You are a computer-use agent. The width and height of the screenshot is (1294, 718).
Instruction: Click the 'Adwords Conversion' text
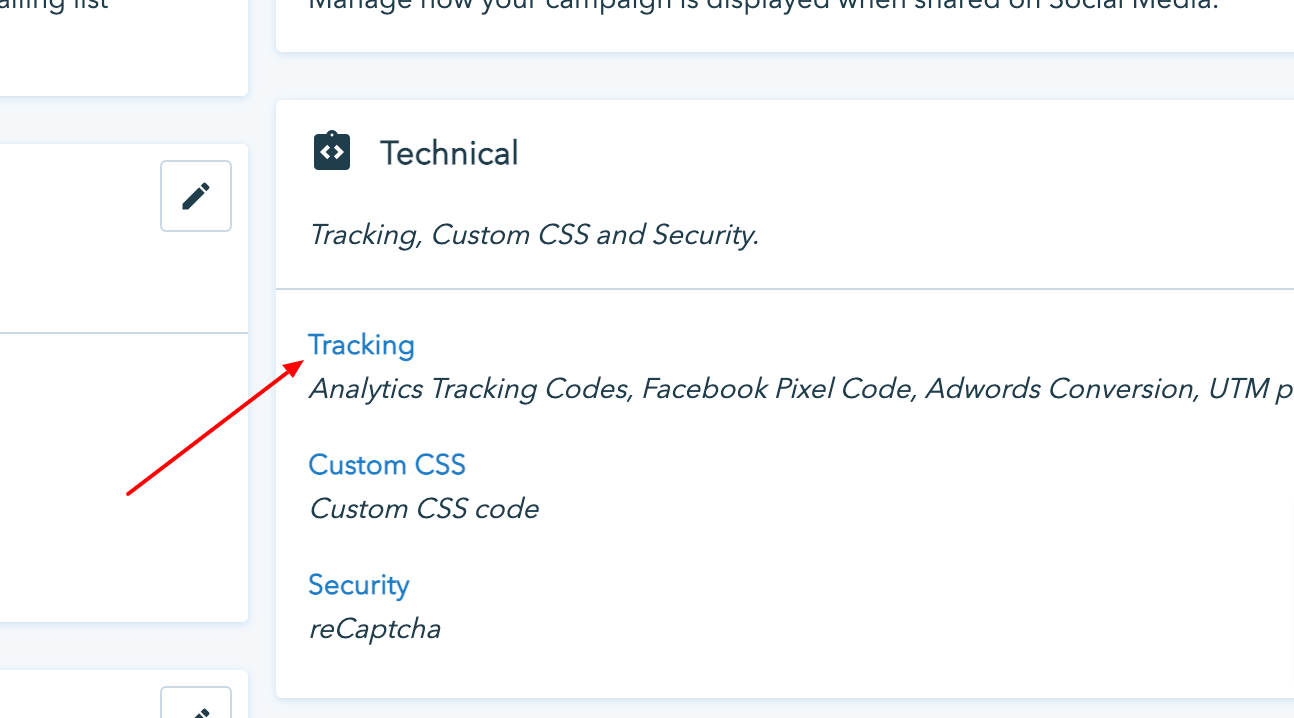(x=1059, y=389)
